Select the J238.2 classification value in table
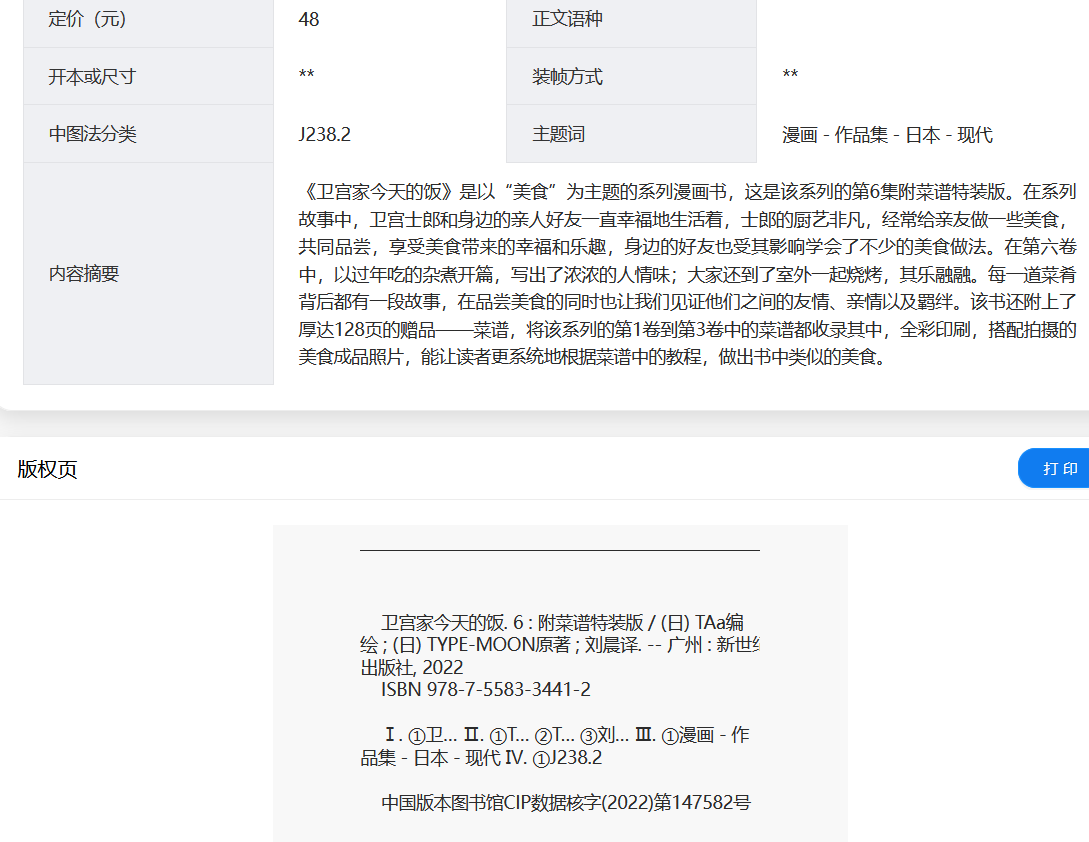Image resolution: width=1089 pixels, height=842 pixels. (324, 135)
